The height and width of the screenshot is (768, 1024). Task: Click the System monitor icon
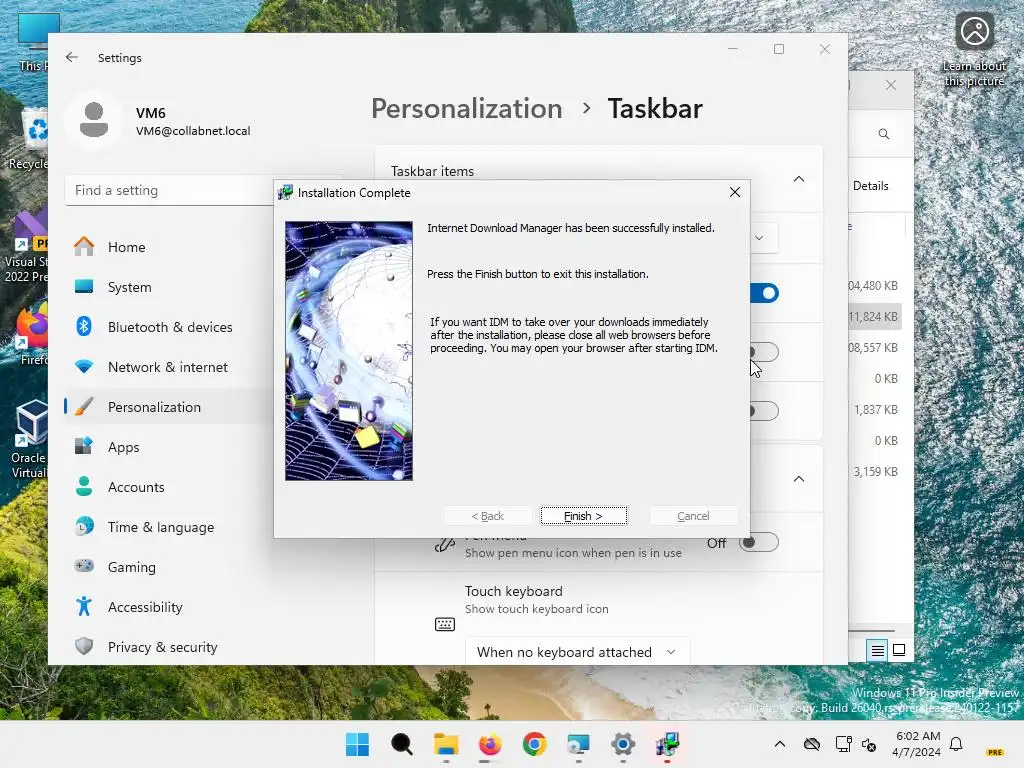[x=84, y=286]
